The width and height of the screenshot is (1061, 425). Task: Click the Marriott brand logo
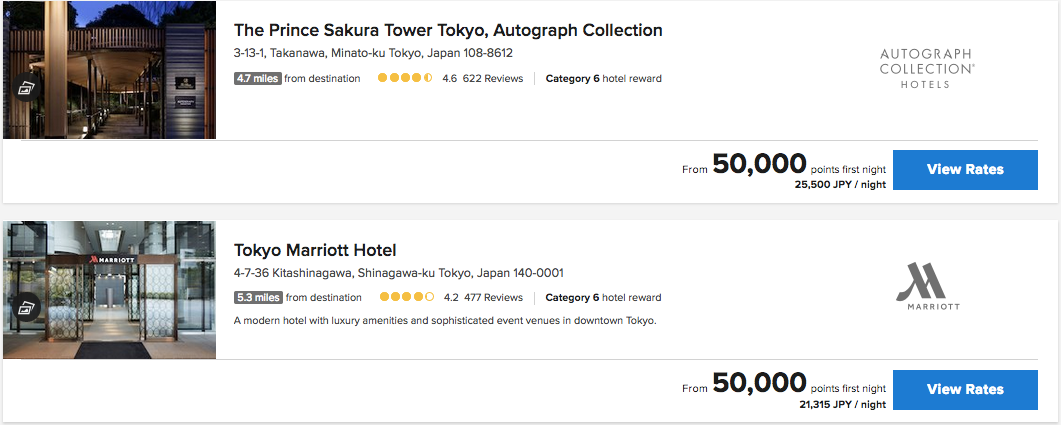pyautogui.click(x=926, y=287)
